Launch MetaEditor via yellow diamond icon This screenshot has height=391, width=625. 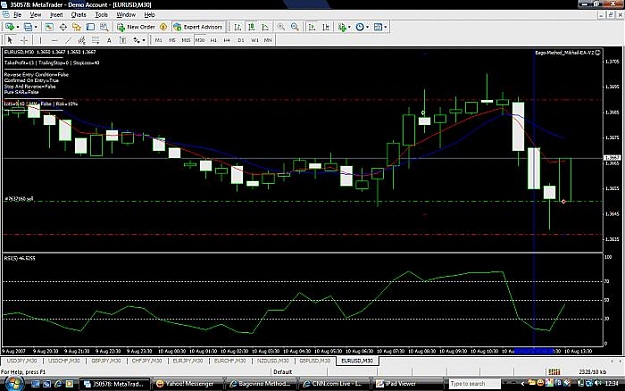(x=163, y=27)
